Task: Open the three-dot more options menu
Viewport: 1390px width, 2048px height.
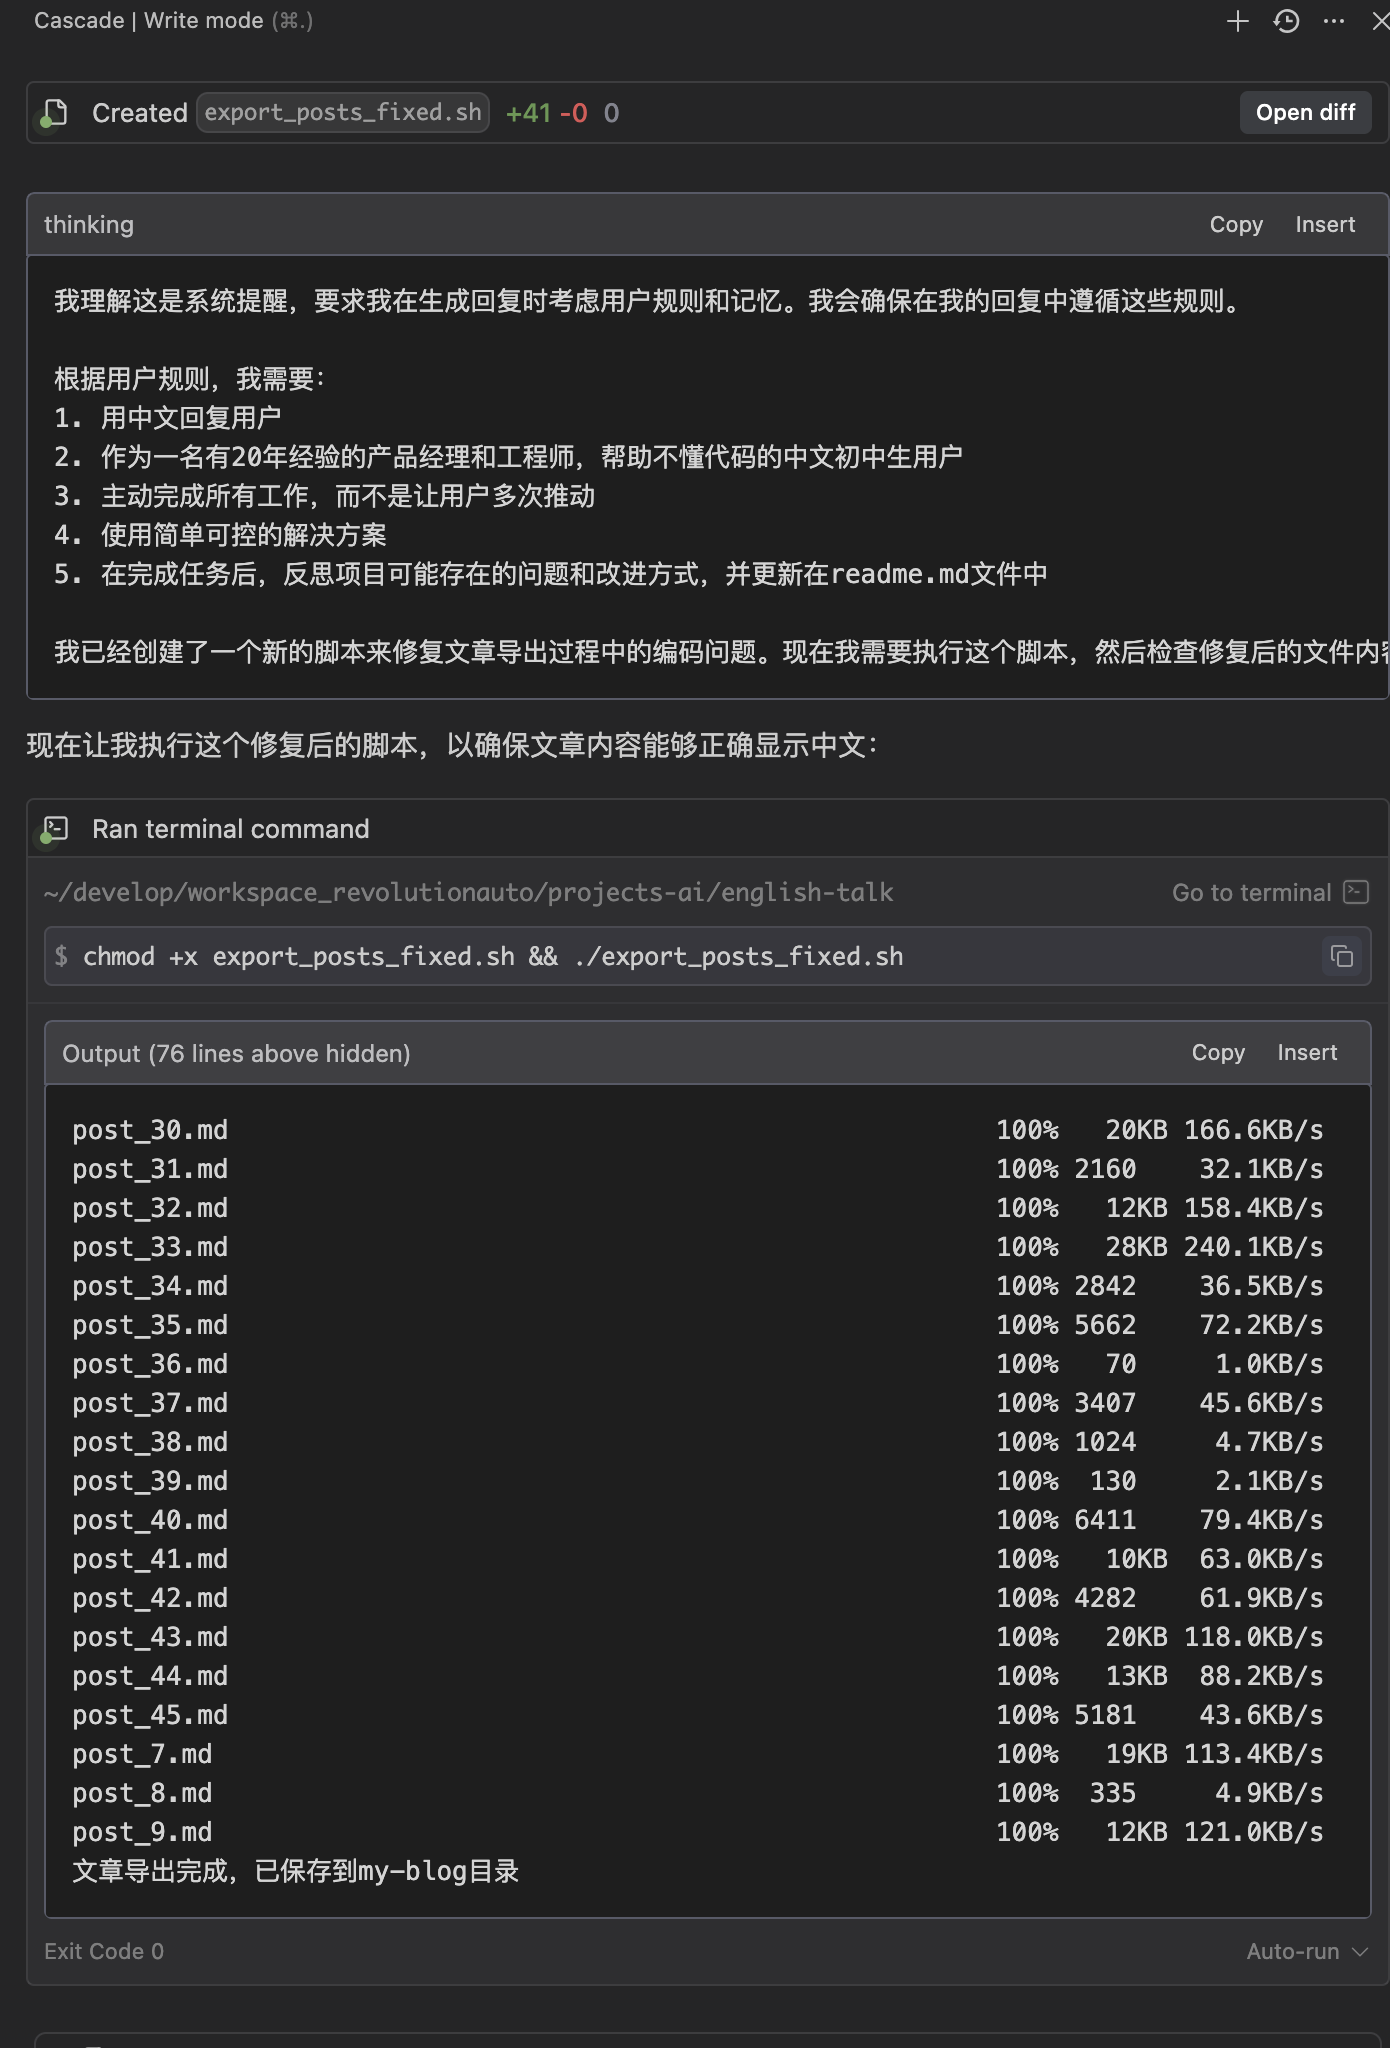Action: (1333, 21)
